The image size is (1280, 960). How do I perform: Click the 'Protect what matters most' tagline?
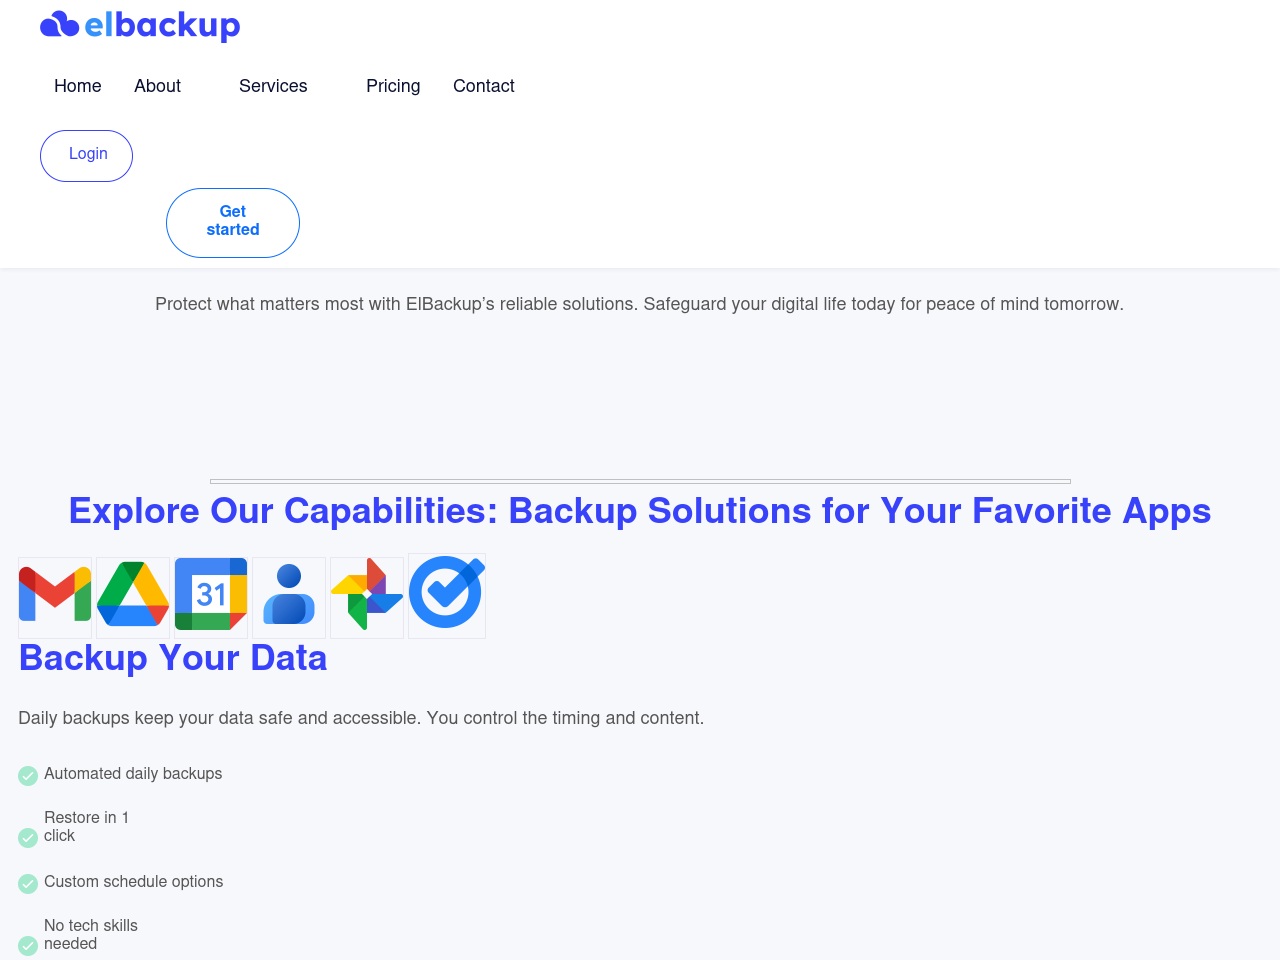pyautogui.click(x=640, y=304)
